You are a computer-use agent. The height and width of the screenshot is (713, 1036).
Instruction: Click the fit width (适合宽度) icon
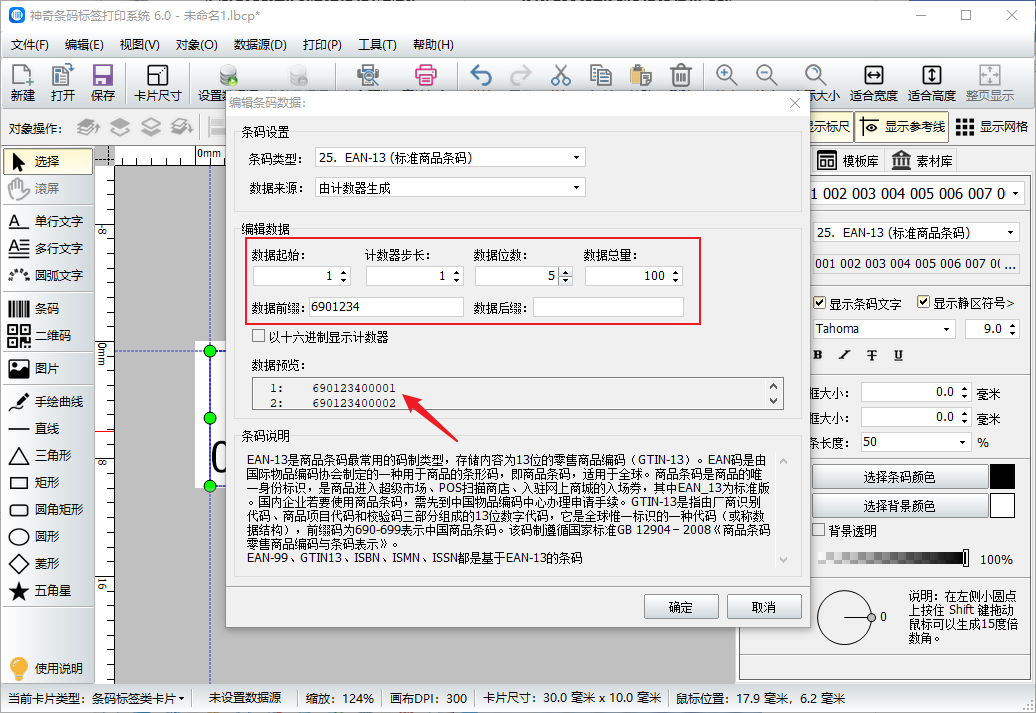click(x=873, y=83)
